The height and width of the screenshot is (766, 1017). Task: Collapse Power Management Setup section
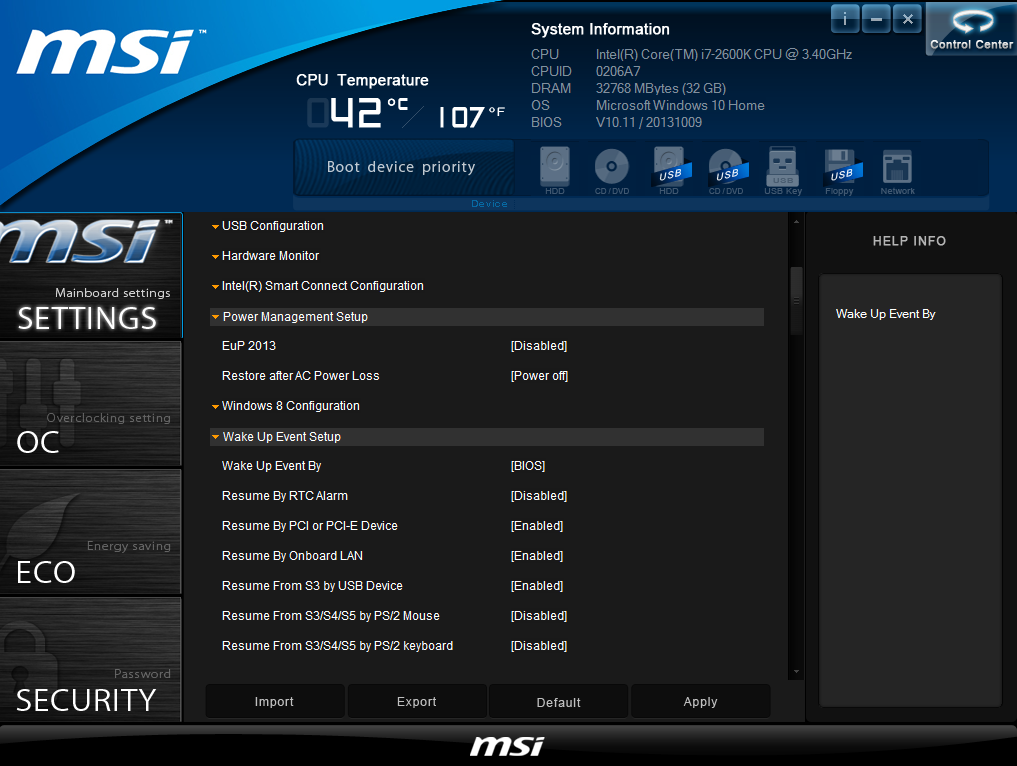(x=487, y=317)
